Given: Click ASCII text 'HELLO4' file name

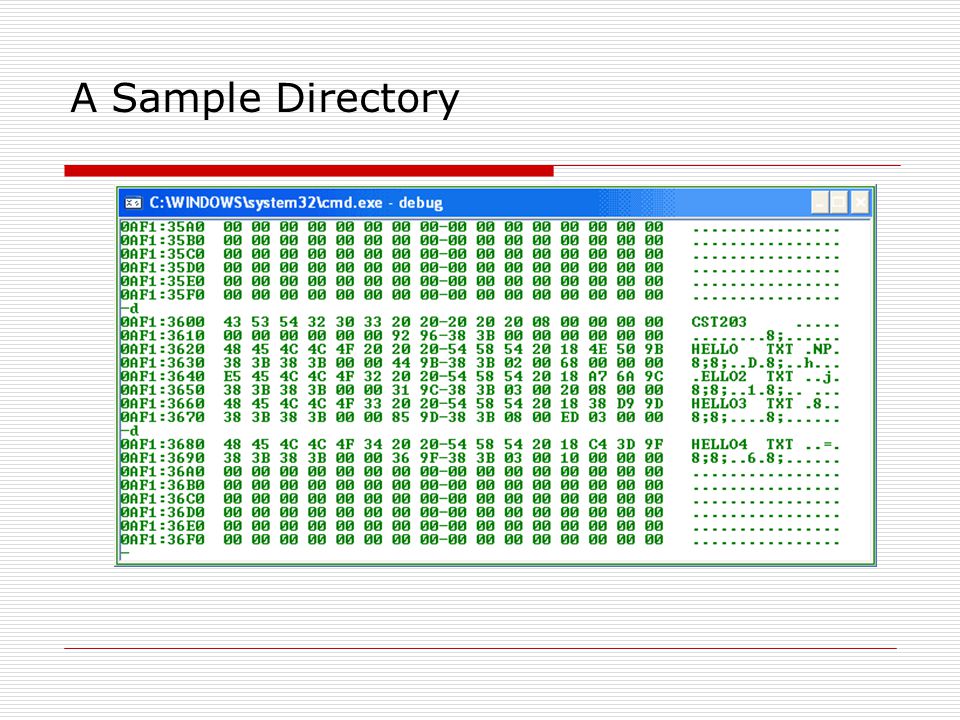Looking at the screenshot, I should click(719, 444).
